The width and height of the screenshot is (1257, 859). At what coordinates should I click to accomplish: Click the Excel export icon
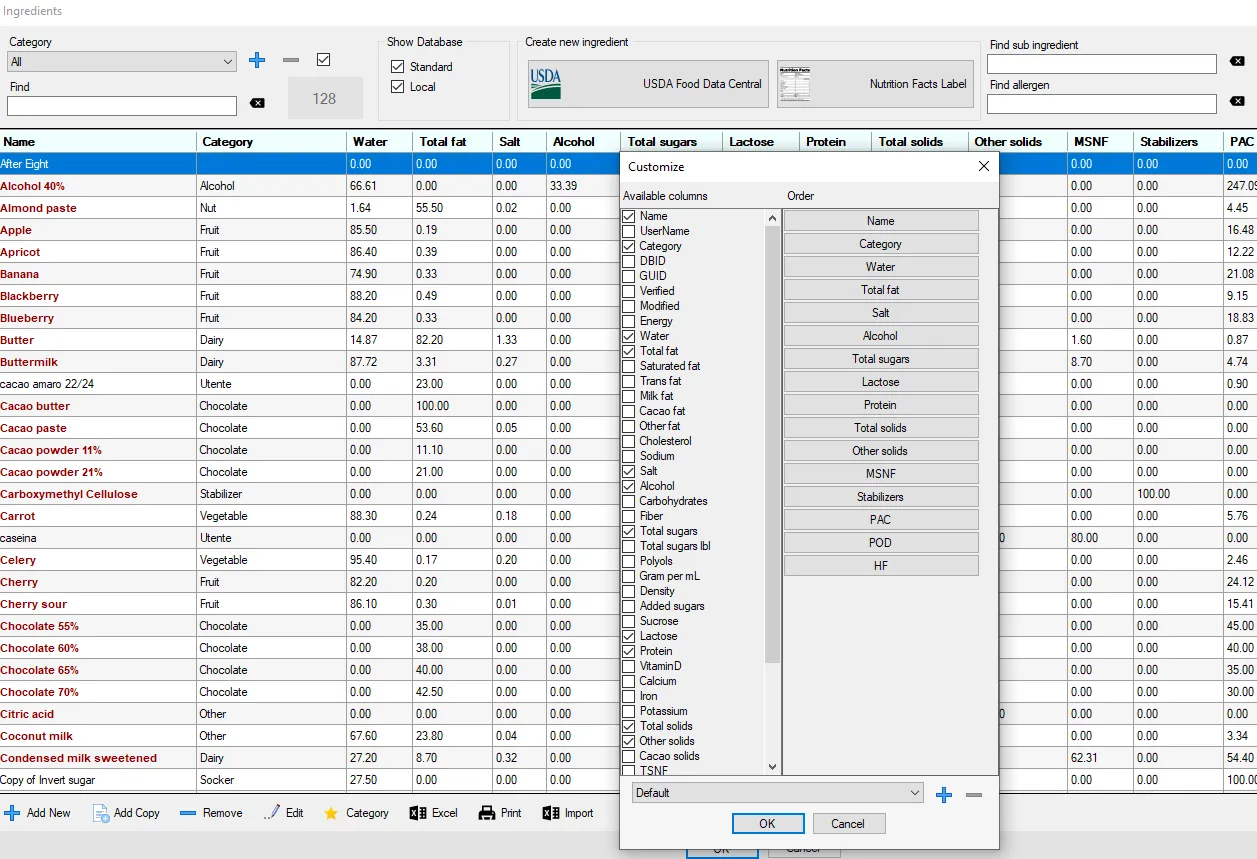418,813
